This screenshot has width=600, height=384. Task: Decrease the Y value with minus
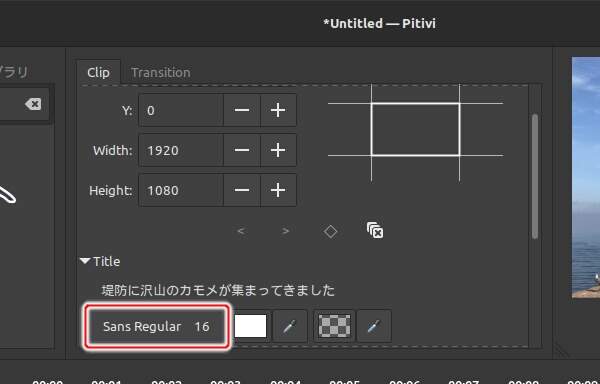point(242,110)
